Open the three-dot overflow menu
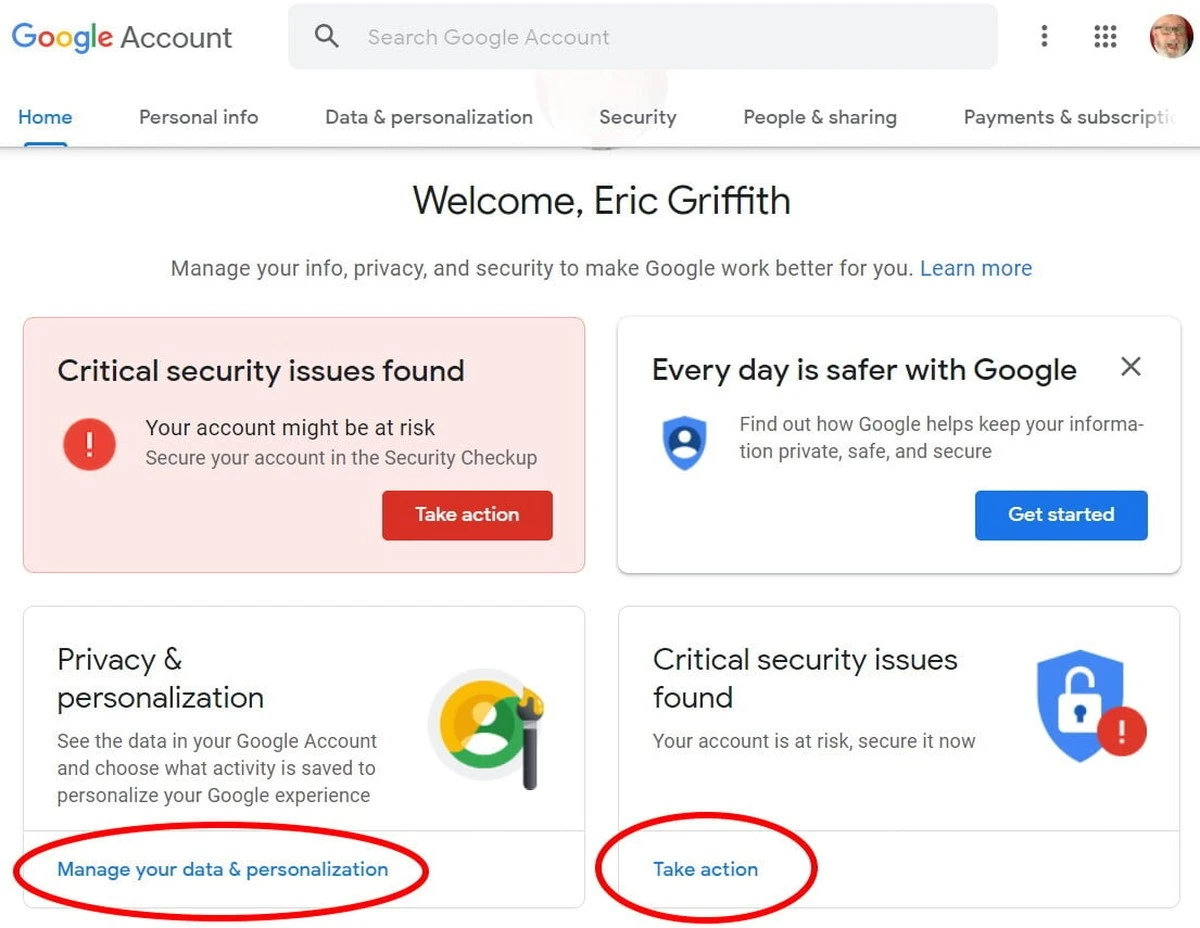1200x928 pixels. click(1044, 36)
